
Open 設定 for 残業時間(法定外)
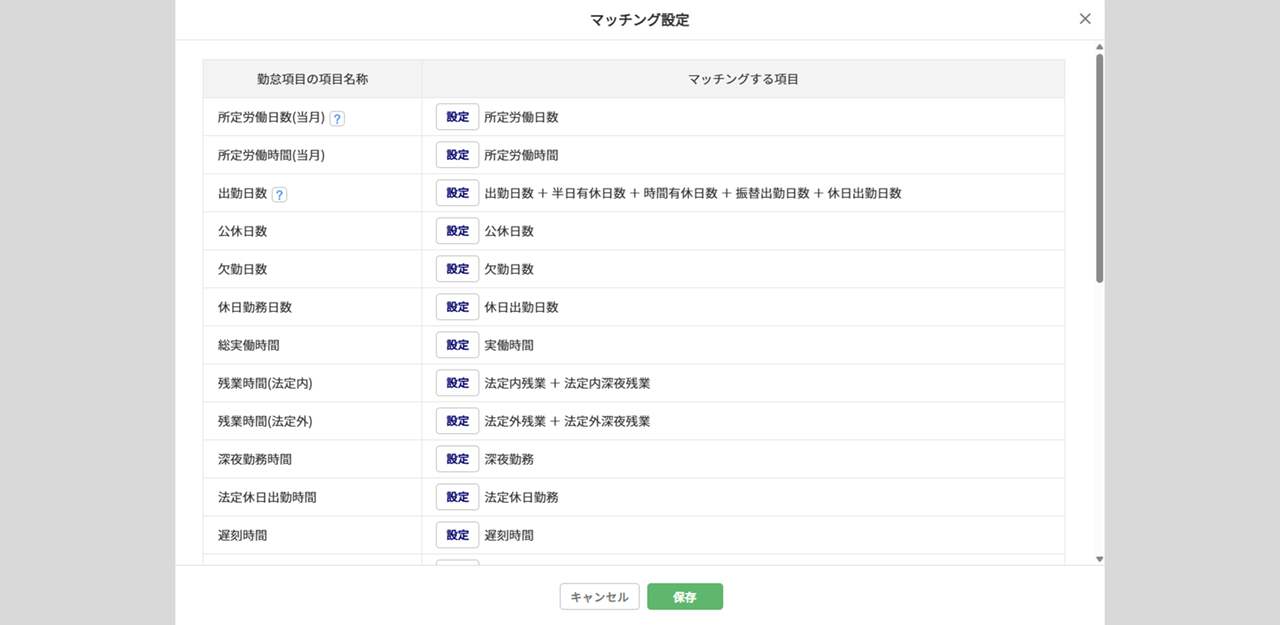point(457,421)
